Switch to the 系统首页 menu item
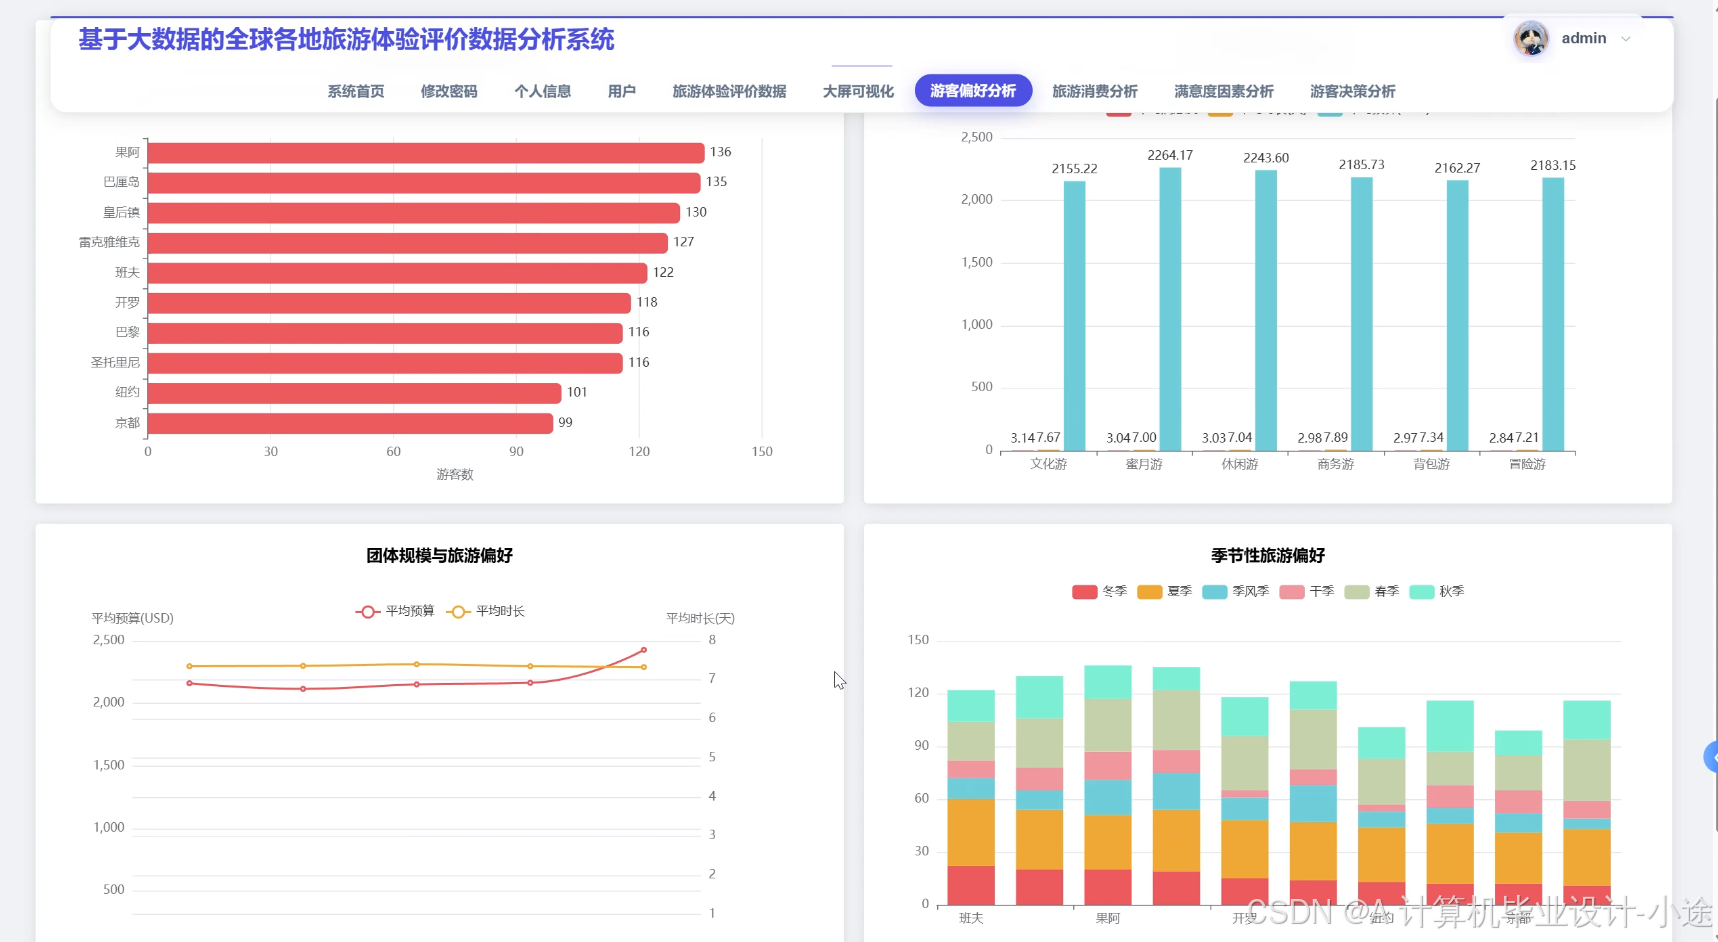Screen dimensions: 1718x942 pos(355,90)
